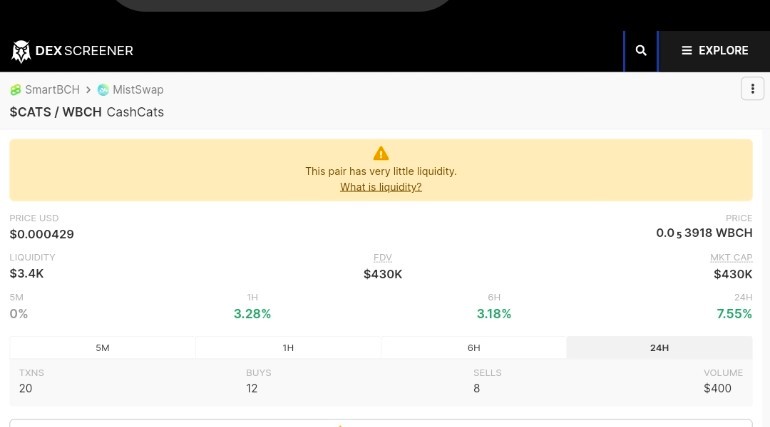
Task: Click the liquidity warning triangle icon
Action: [x=381, y=154]
